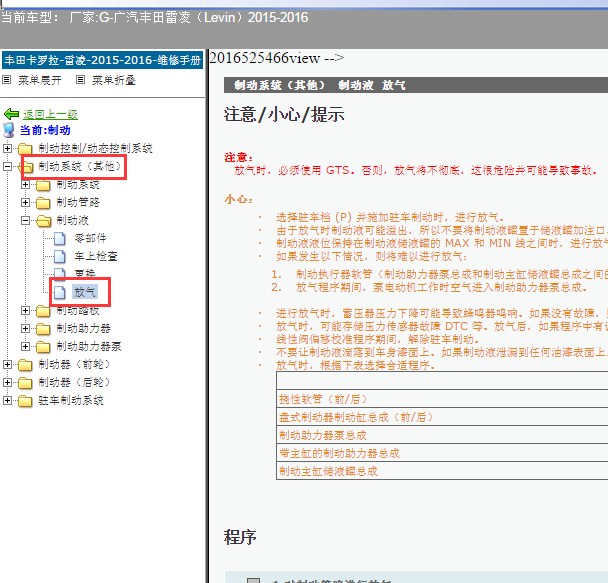Expand the 制动管路 node
The width and height of the screenshot is (608, 583).
[x=25, y=202]
